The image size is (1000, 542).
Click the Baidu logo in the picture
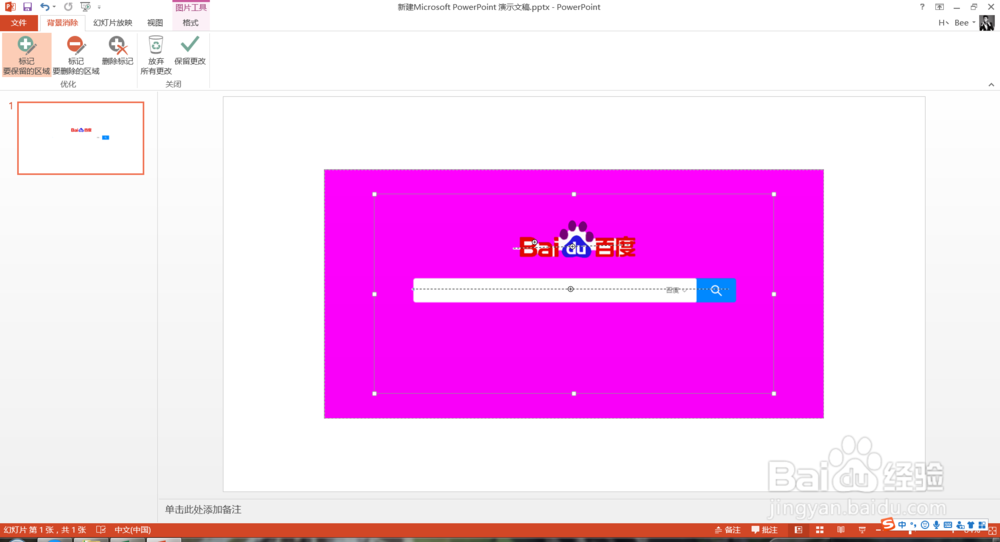click(x=577, y=240)
